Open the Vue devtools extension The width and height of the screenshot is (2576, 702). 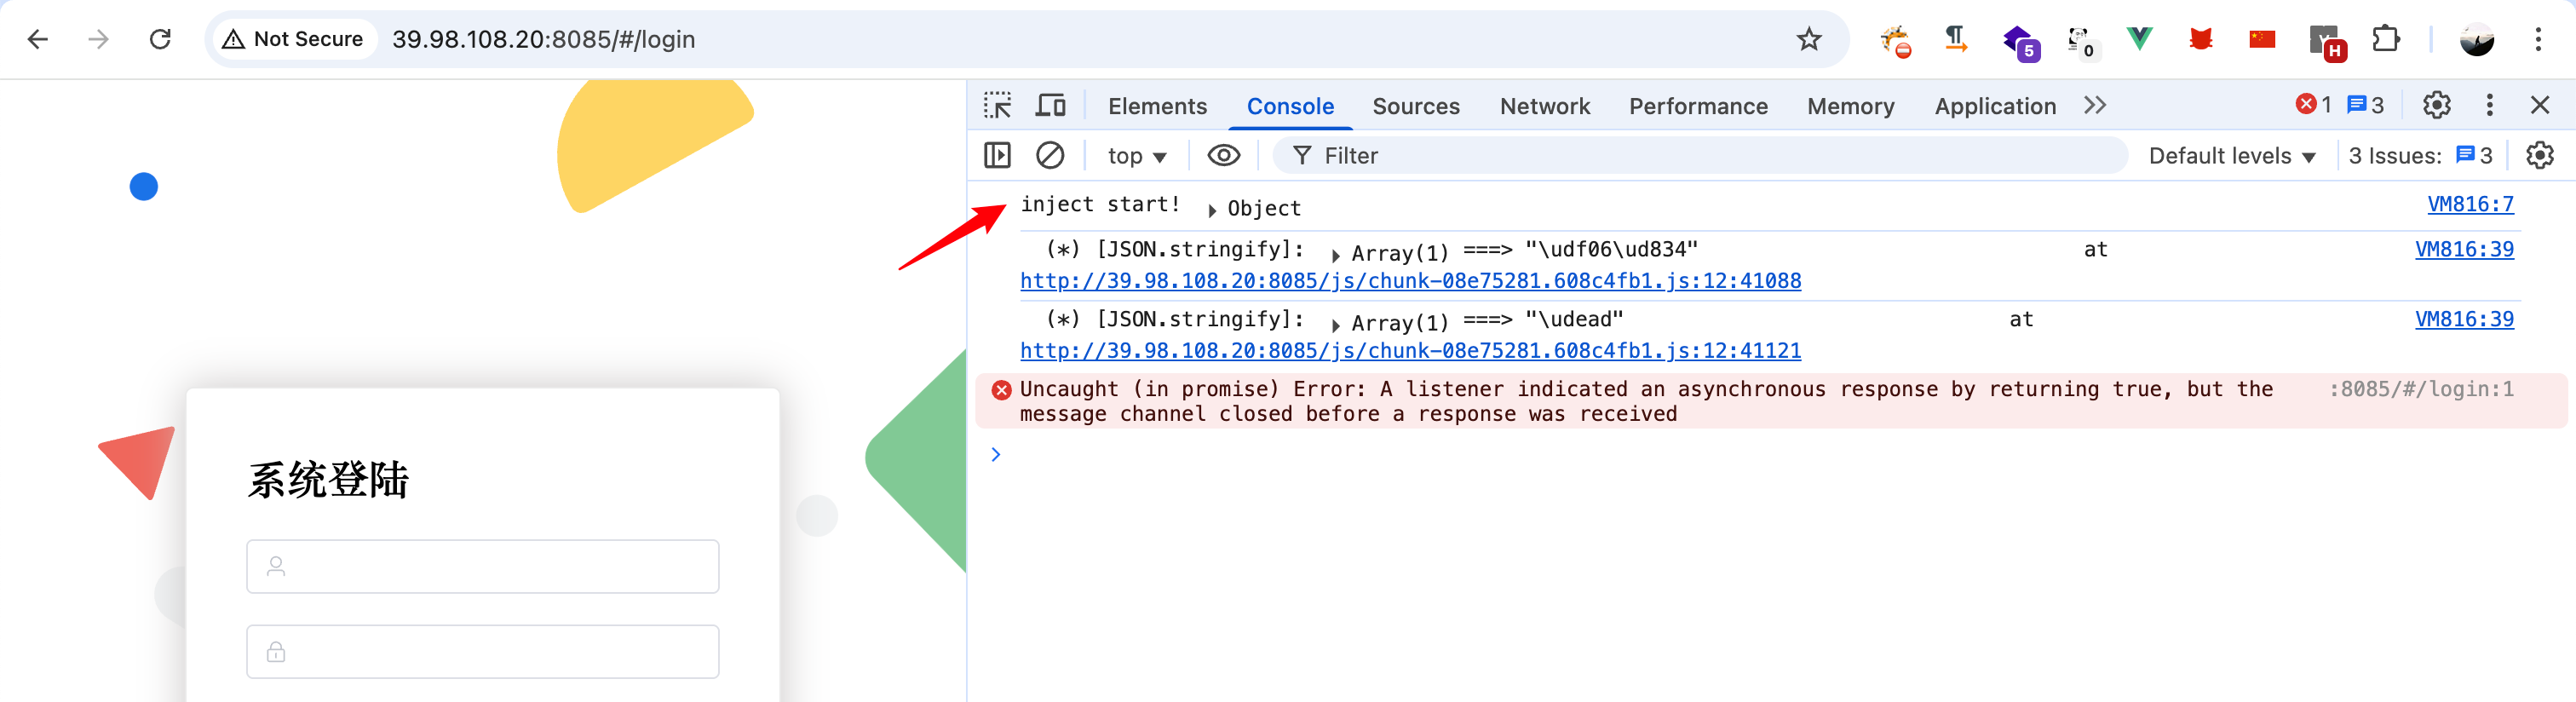coord(2139,39)
